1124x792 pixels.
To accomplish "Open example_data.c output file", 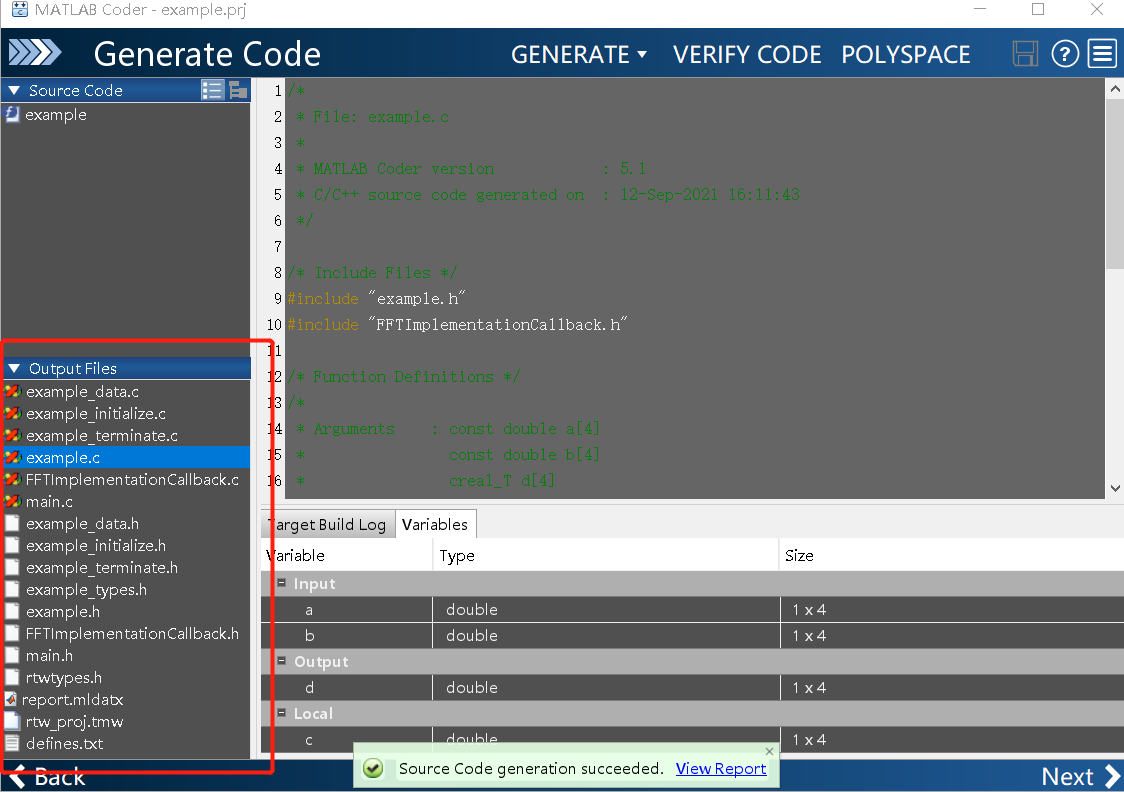I will [82, 392].
